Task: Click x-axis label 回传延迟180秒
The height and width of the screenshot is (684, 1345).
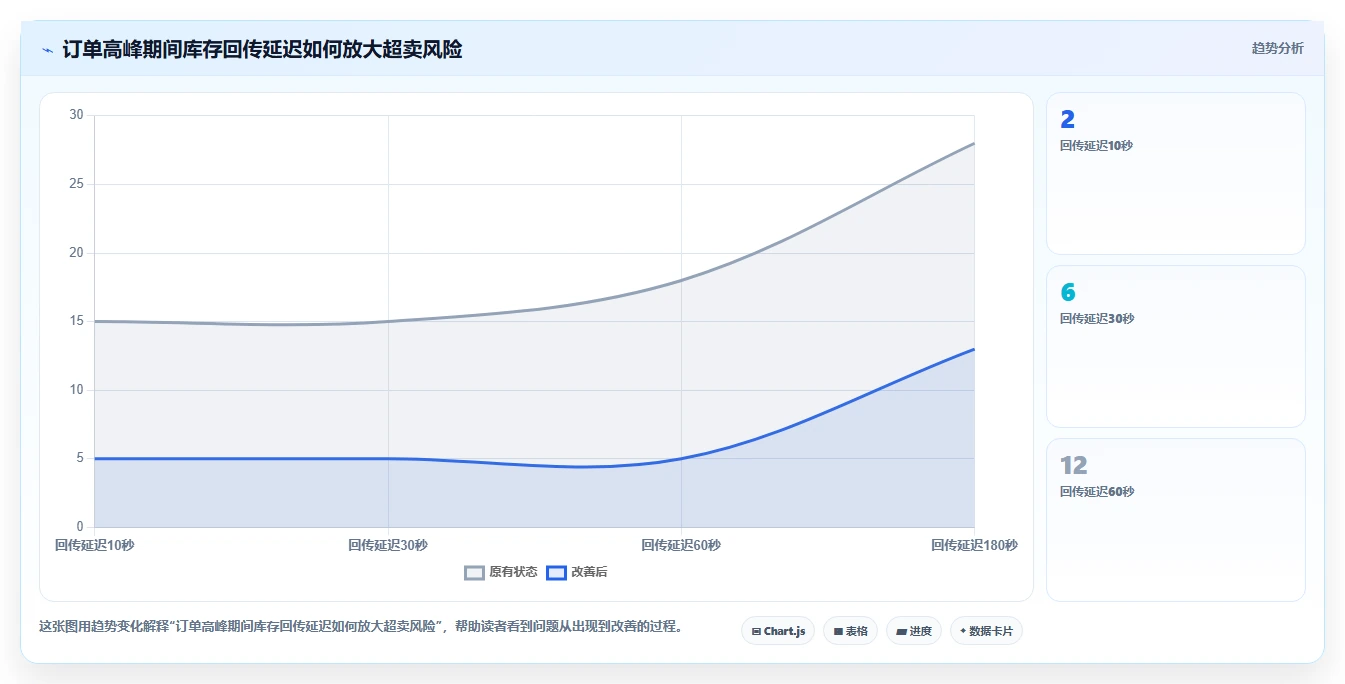Action: point(974,545)
